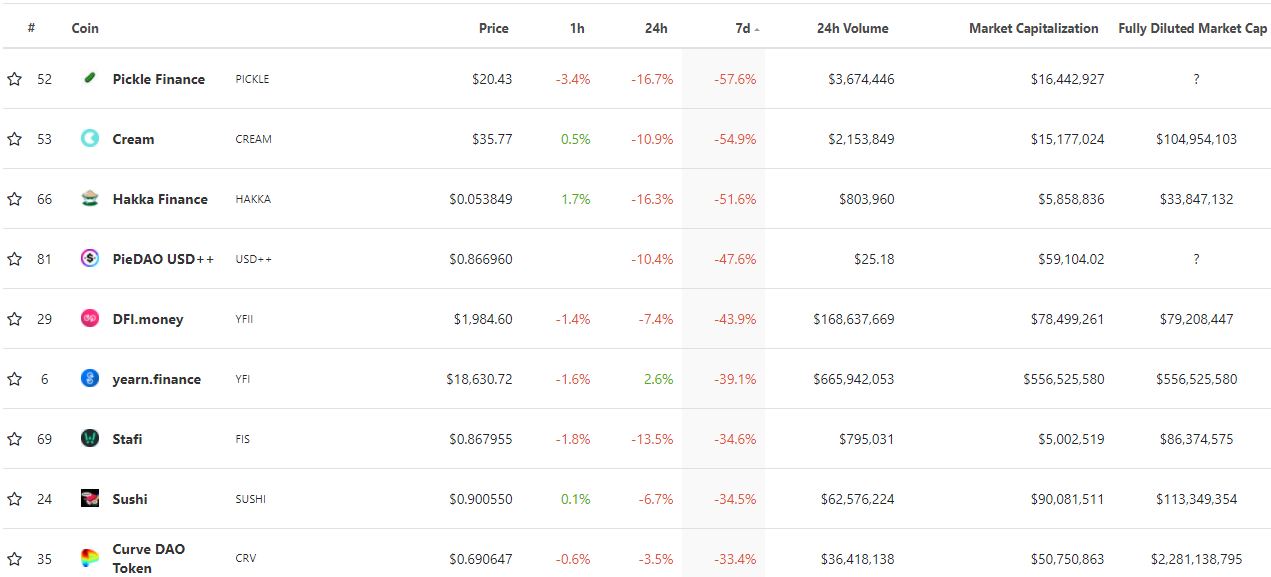1271x577 pixels.
Task: Sort by 1h change column
Action: [577, 28]
